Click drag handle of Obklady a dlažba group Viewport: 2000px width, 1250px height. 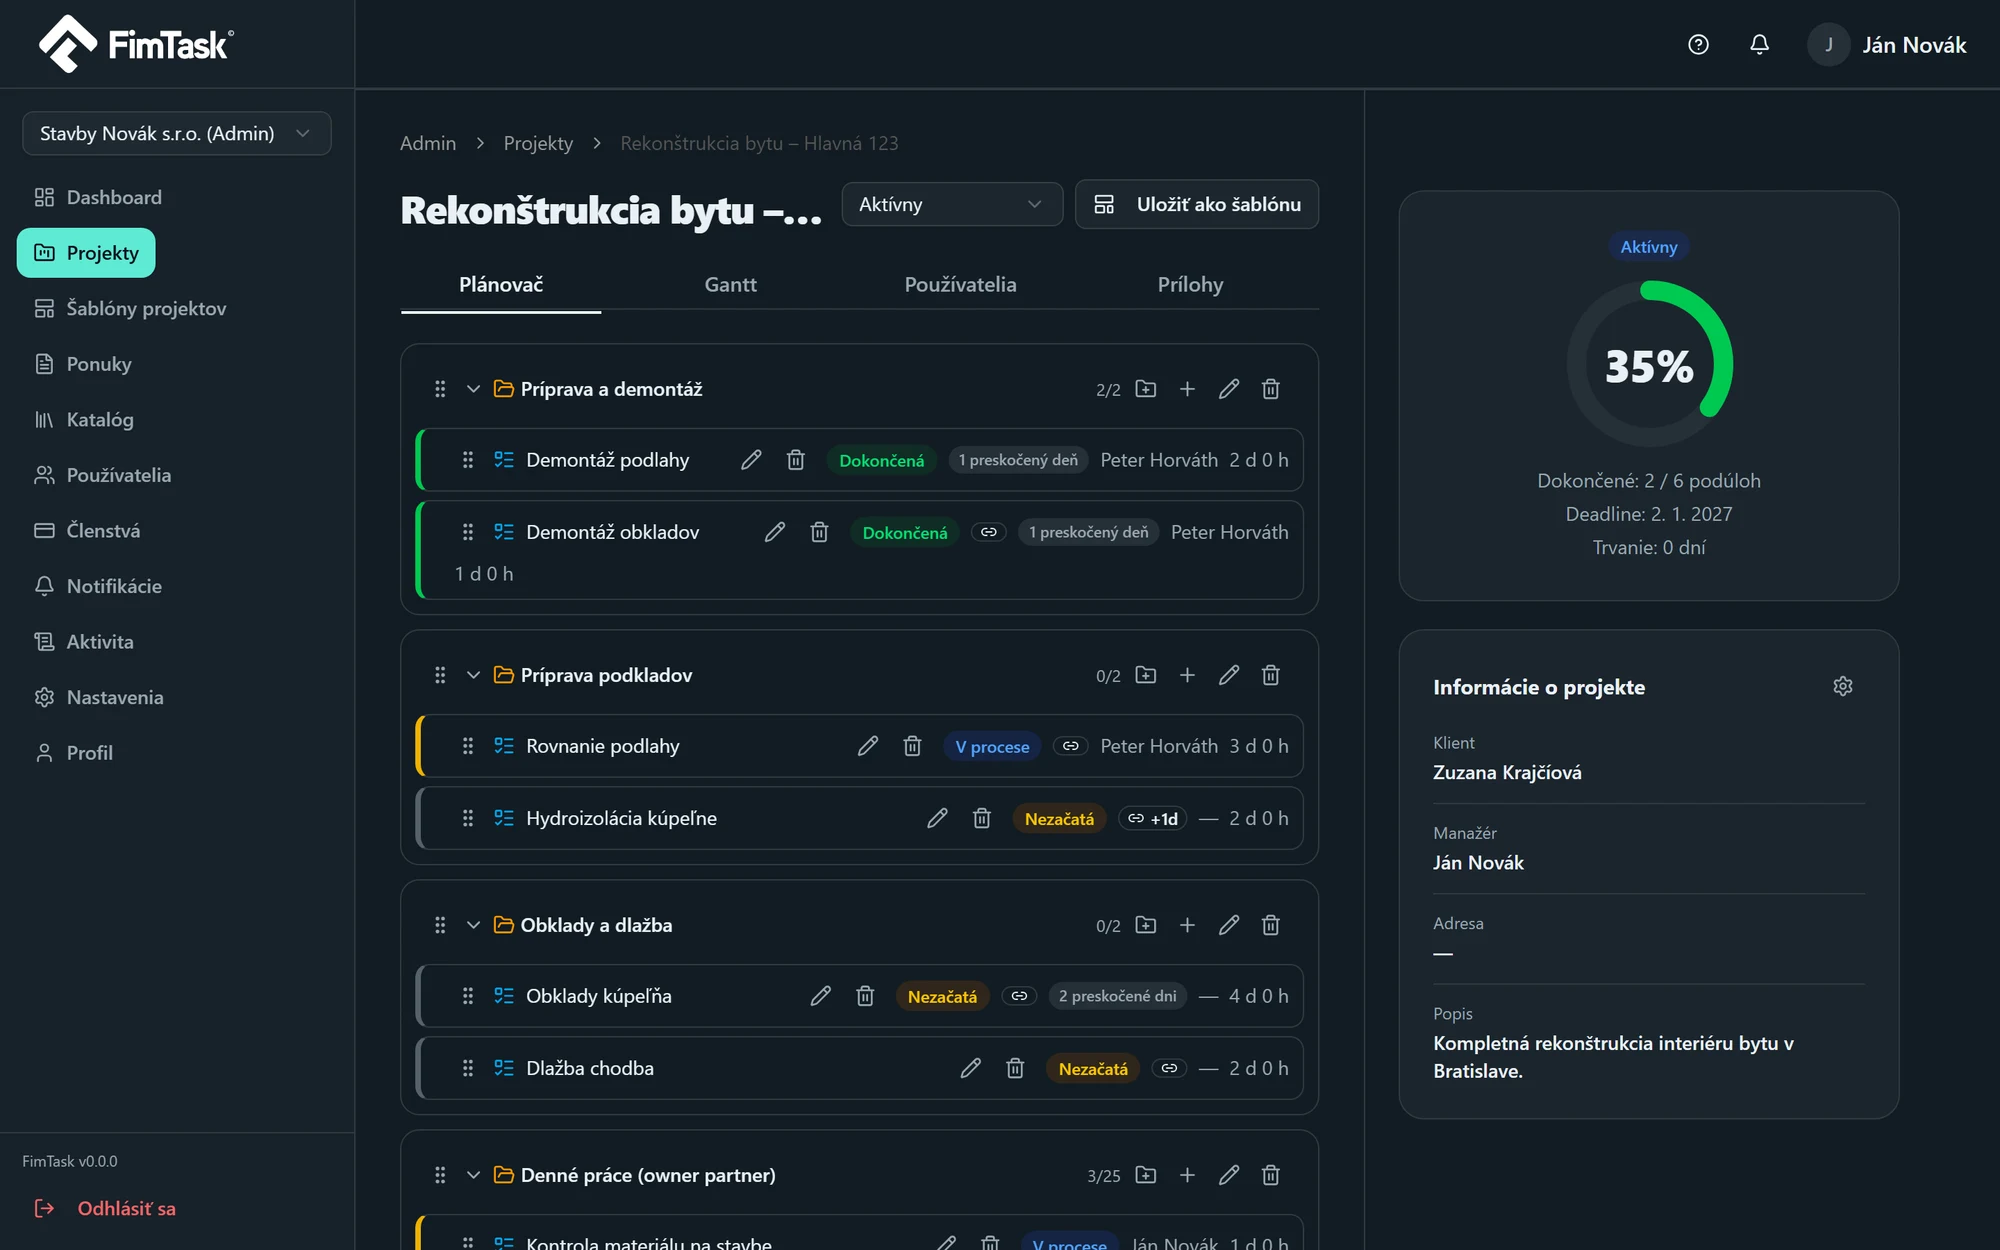pos(440,925)
